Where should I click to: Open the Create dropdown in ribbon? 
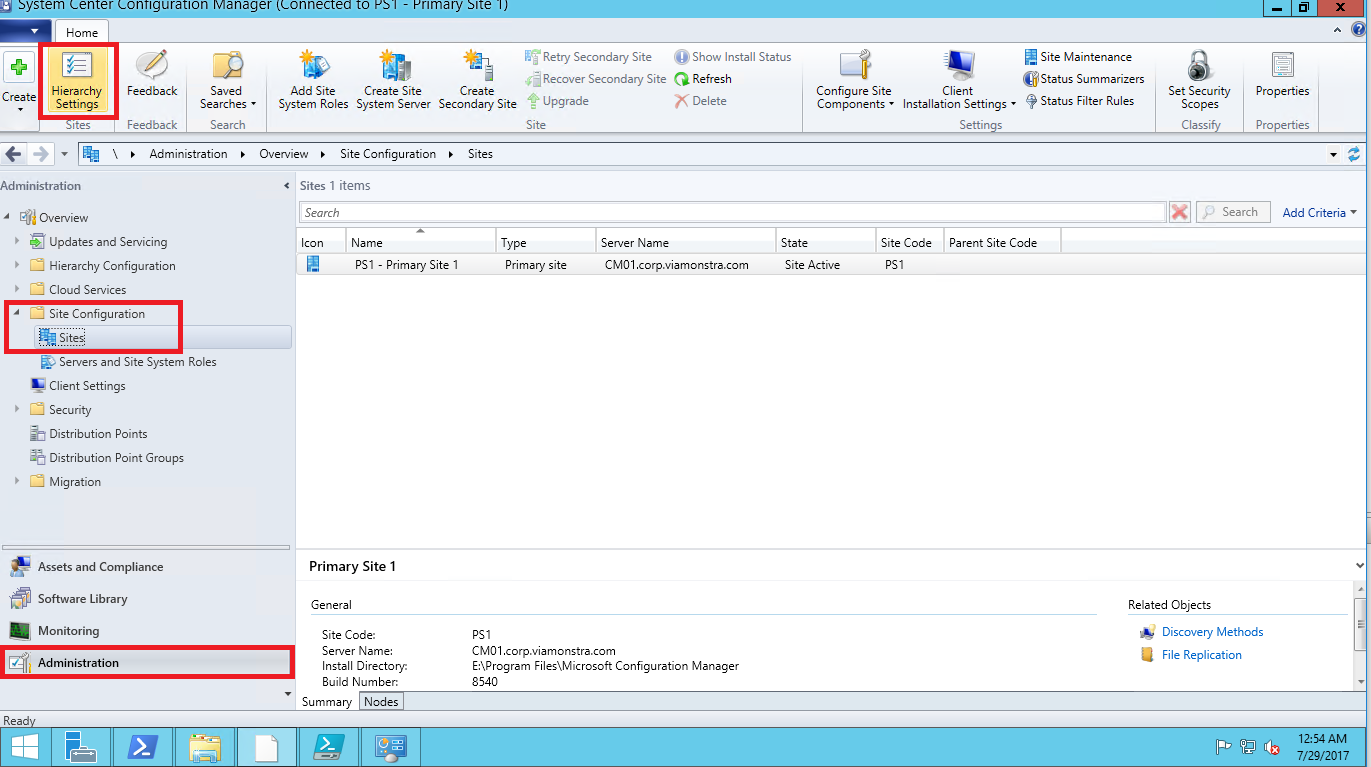coord(19,84)
